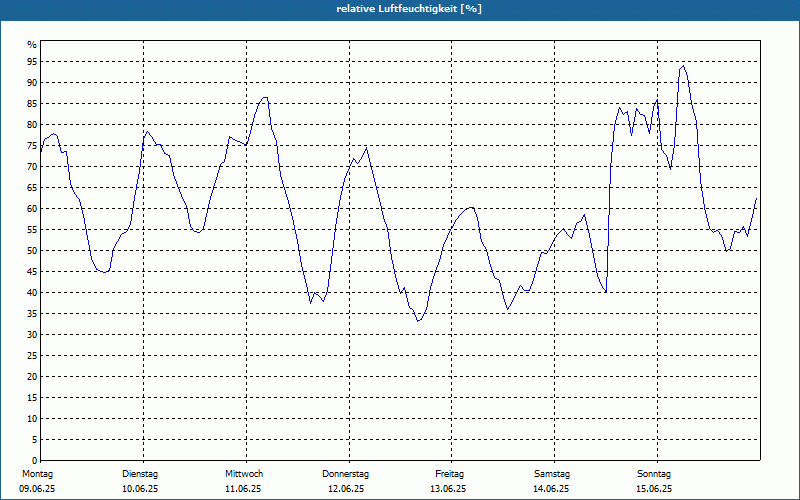Select the 'Freitag' day label
The height and width of the screenshot is (500, 800).
[x=449, y=474]
